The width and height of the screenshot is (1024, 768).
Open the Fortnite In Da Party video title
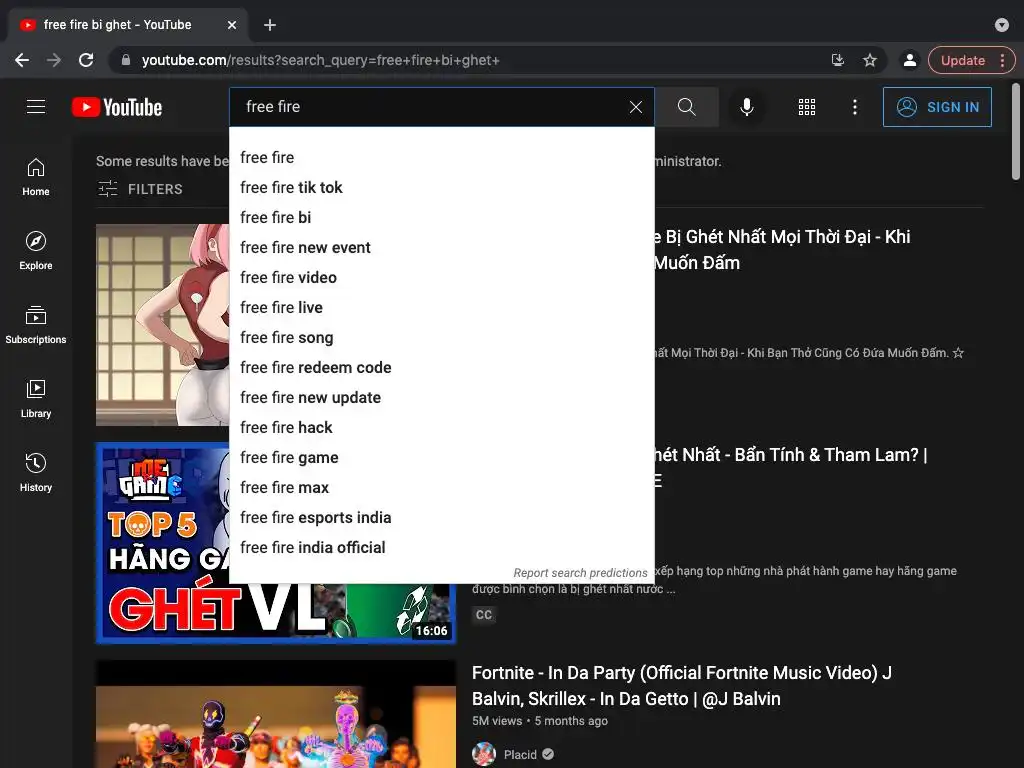click(681, 686)
